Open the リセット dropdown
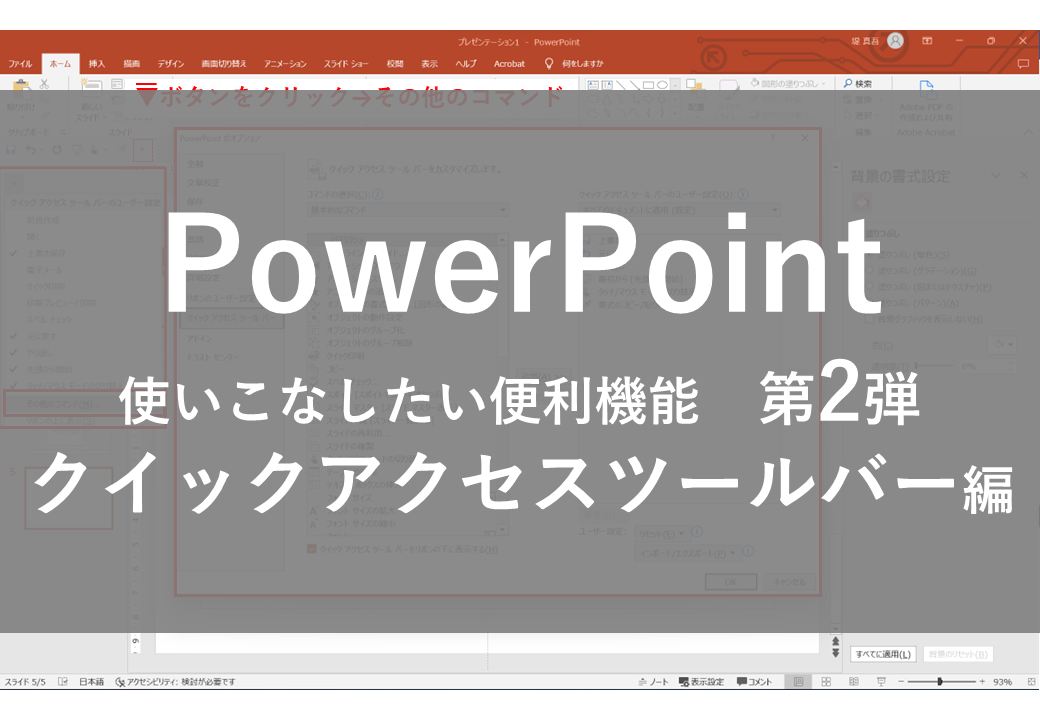 661,534
